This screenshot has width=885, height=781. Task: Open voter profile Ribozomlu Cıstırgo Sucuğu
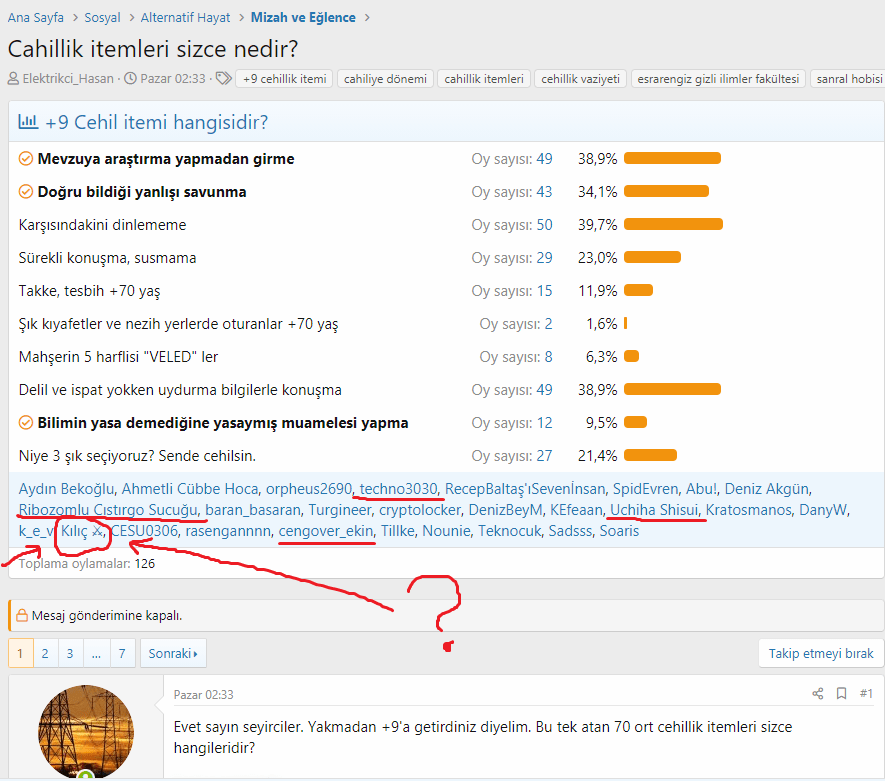108,510
